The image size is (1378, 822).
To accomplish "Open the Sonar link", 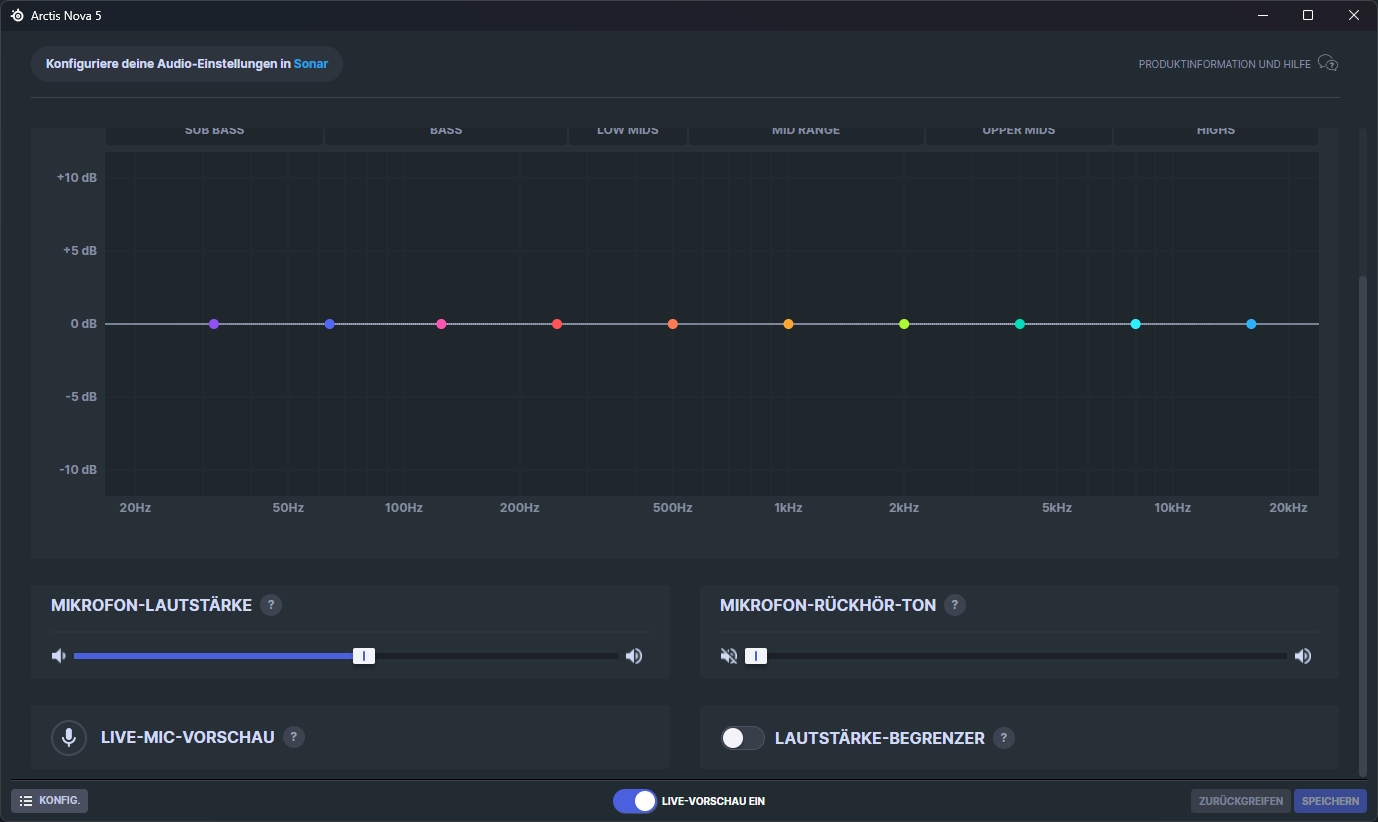I will (310, 64).
